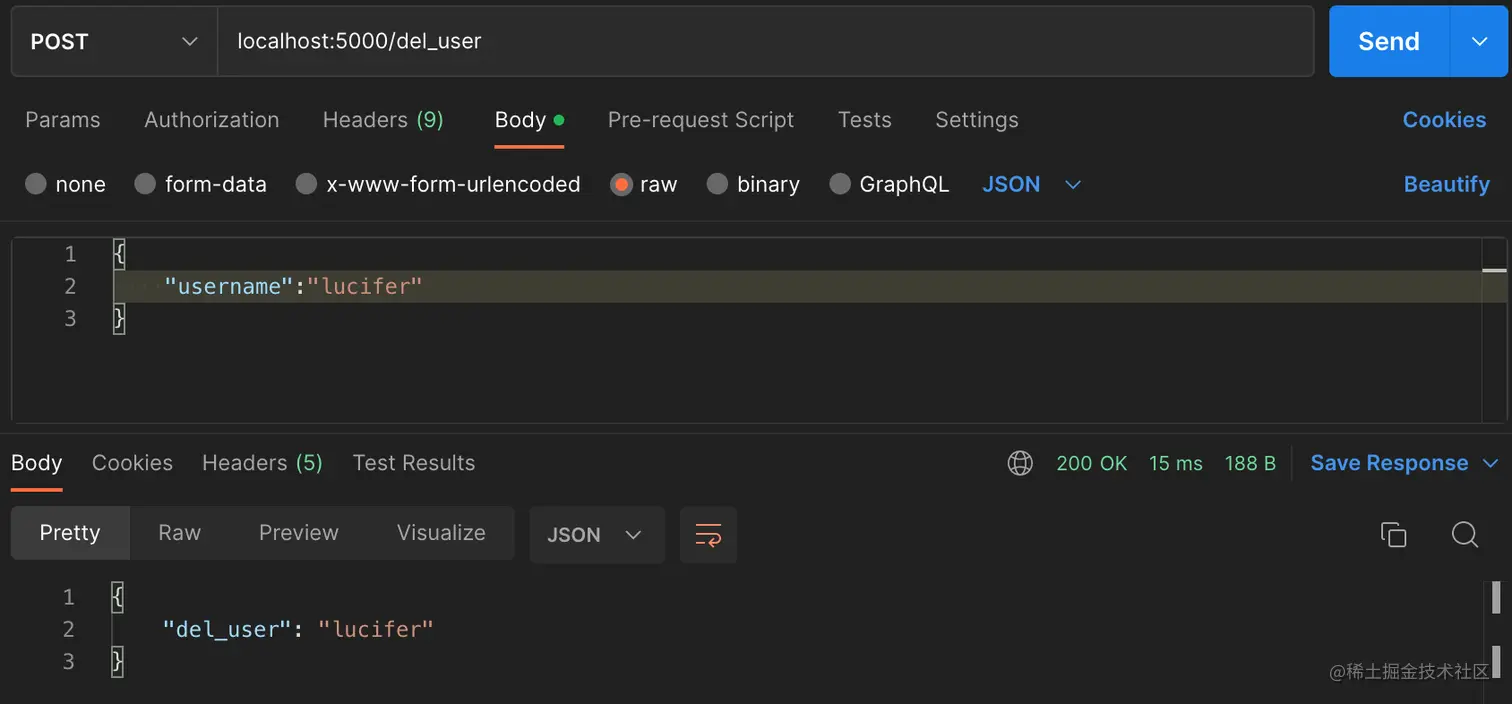Open response Headers (5) tab

click(262, 463)
